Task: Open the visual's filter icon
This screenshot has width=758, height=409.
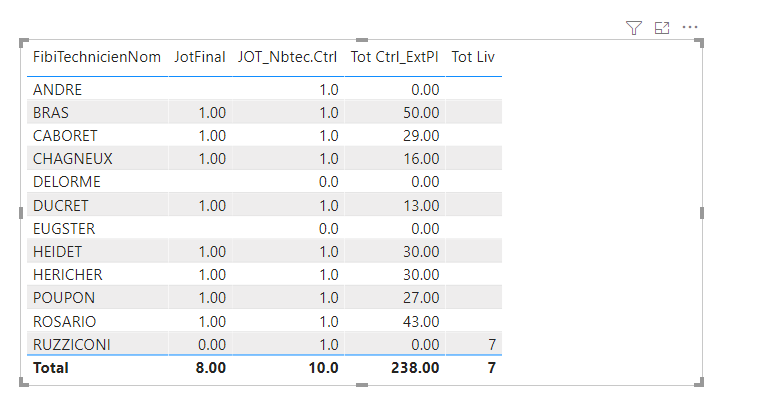Action: tap(633, 28)
